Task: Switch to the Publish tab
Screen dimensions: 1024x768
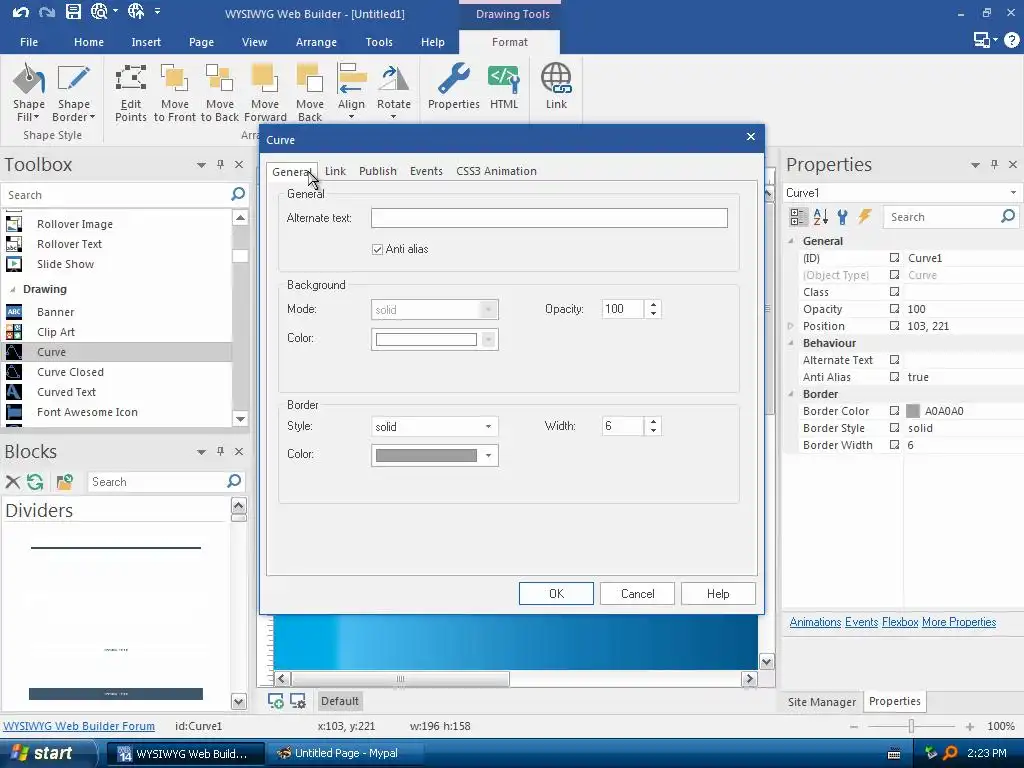Action: tap(377, 171)
